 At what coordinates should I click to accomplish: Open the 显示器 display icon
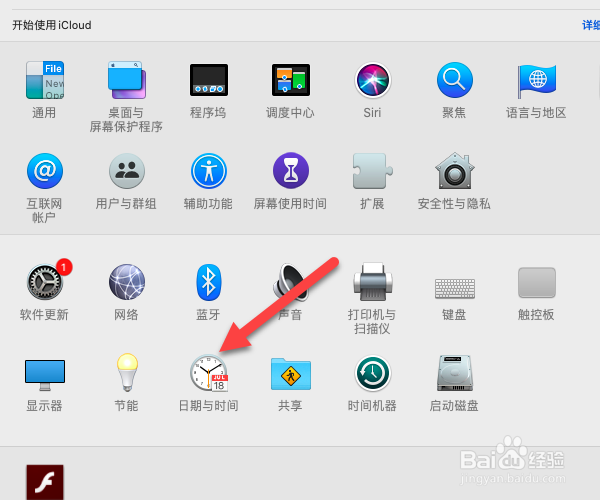[x=45, y=375]
